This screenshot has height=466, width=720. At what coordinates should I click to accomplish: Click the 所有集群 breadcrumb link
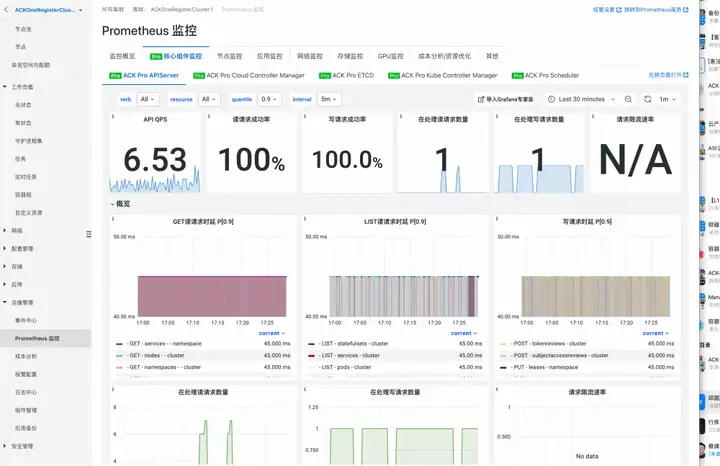pos(112,9)
